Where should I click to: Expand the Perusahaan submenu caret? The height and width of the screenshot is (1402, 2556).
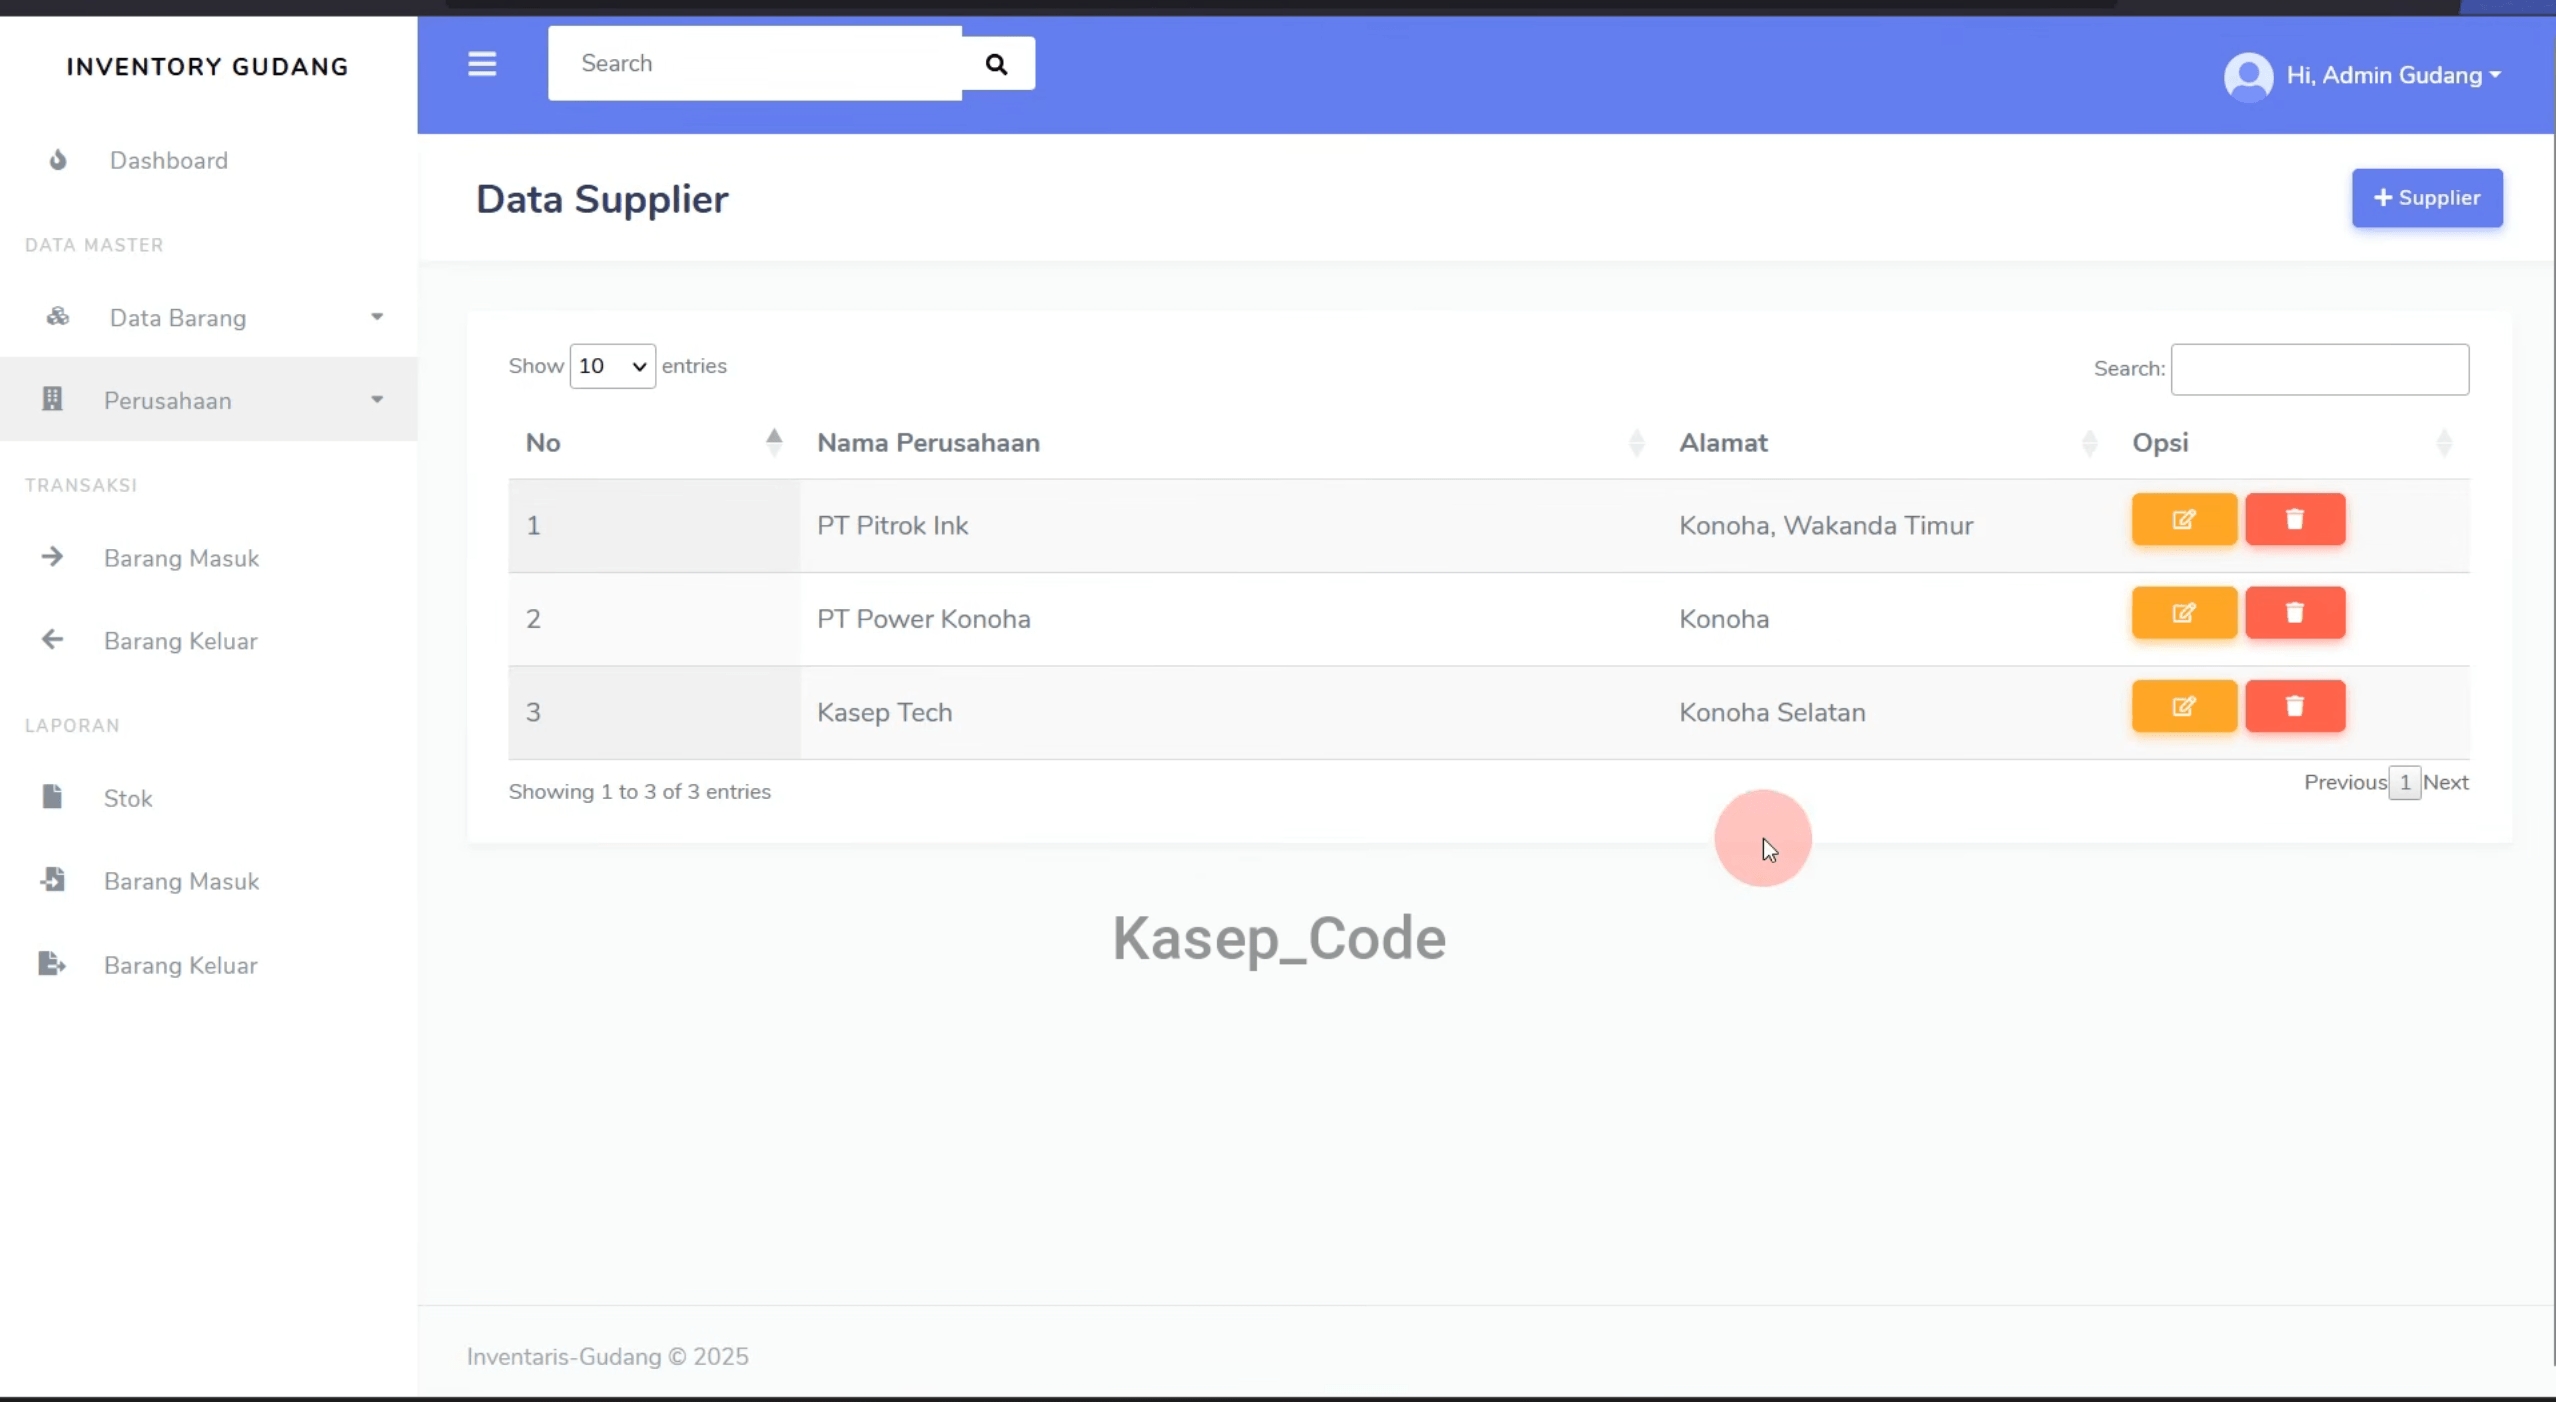[377, 400]
